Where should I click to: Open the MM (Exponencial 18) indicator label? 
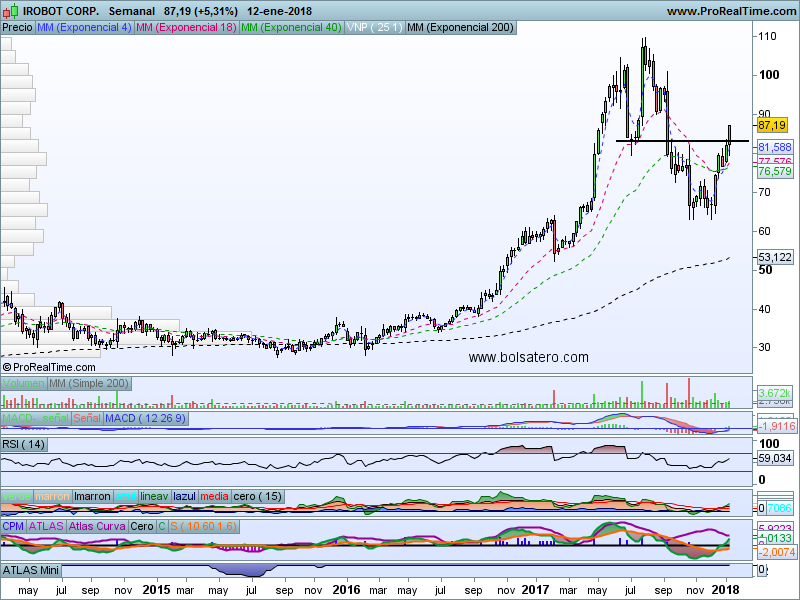point(186,28)
